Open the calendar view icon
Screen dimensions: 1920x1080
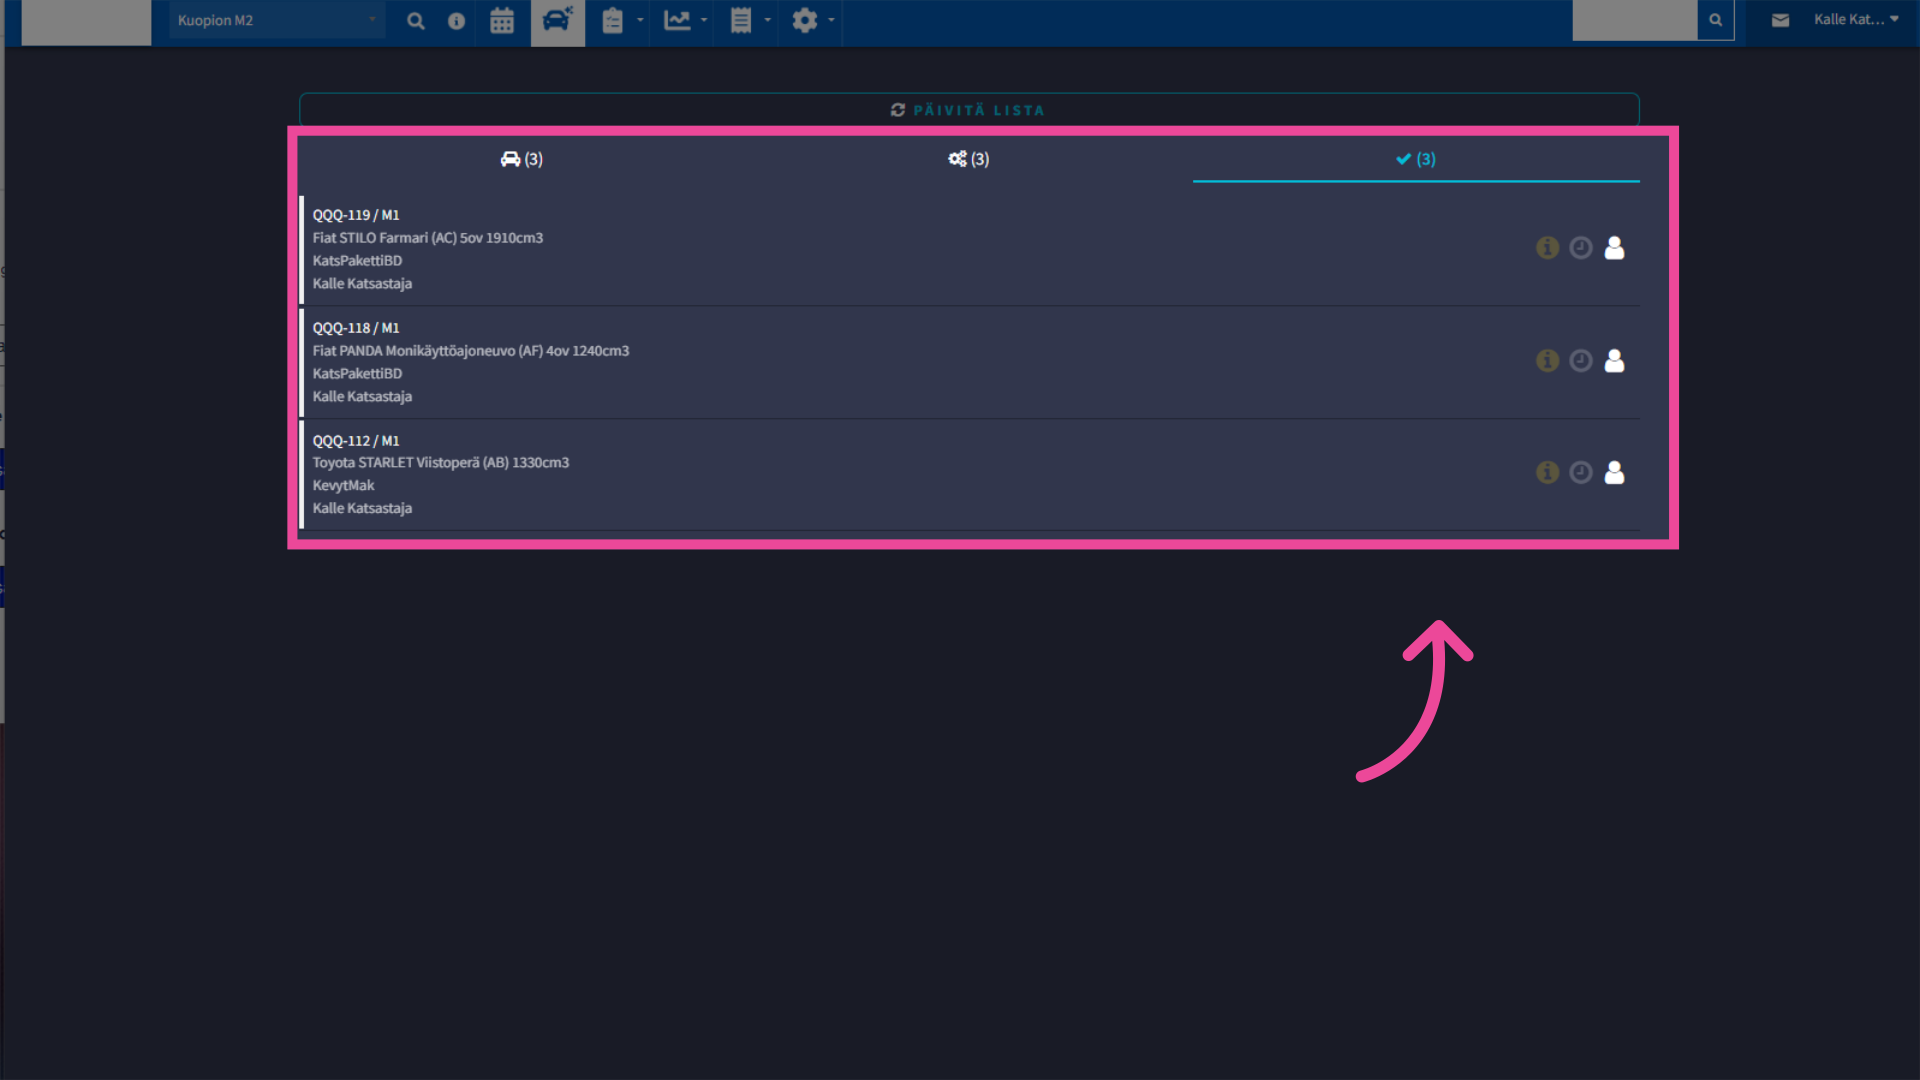coord(502,20)
